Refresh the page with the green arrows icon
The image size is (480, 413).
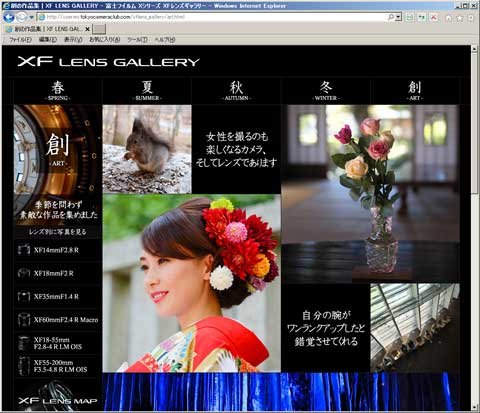[x=422, y=17]
